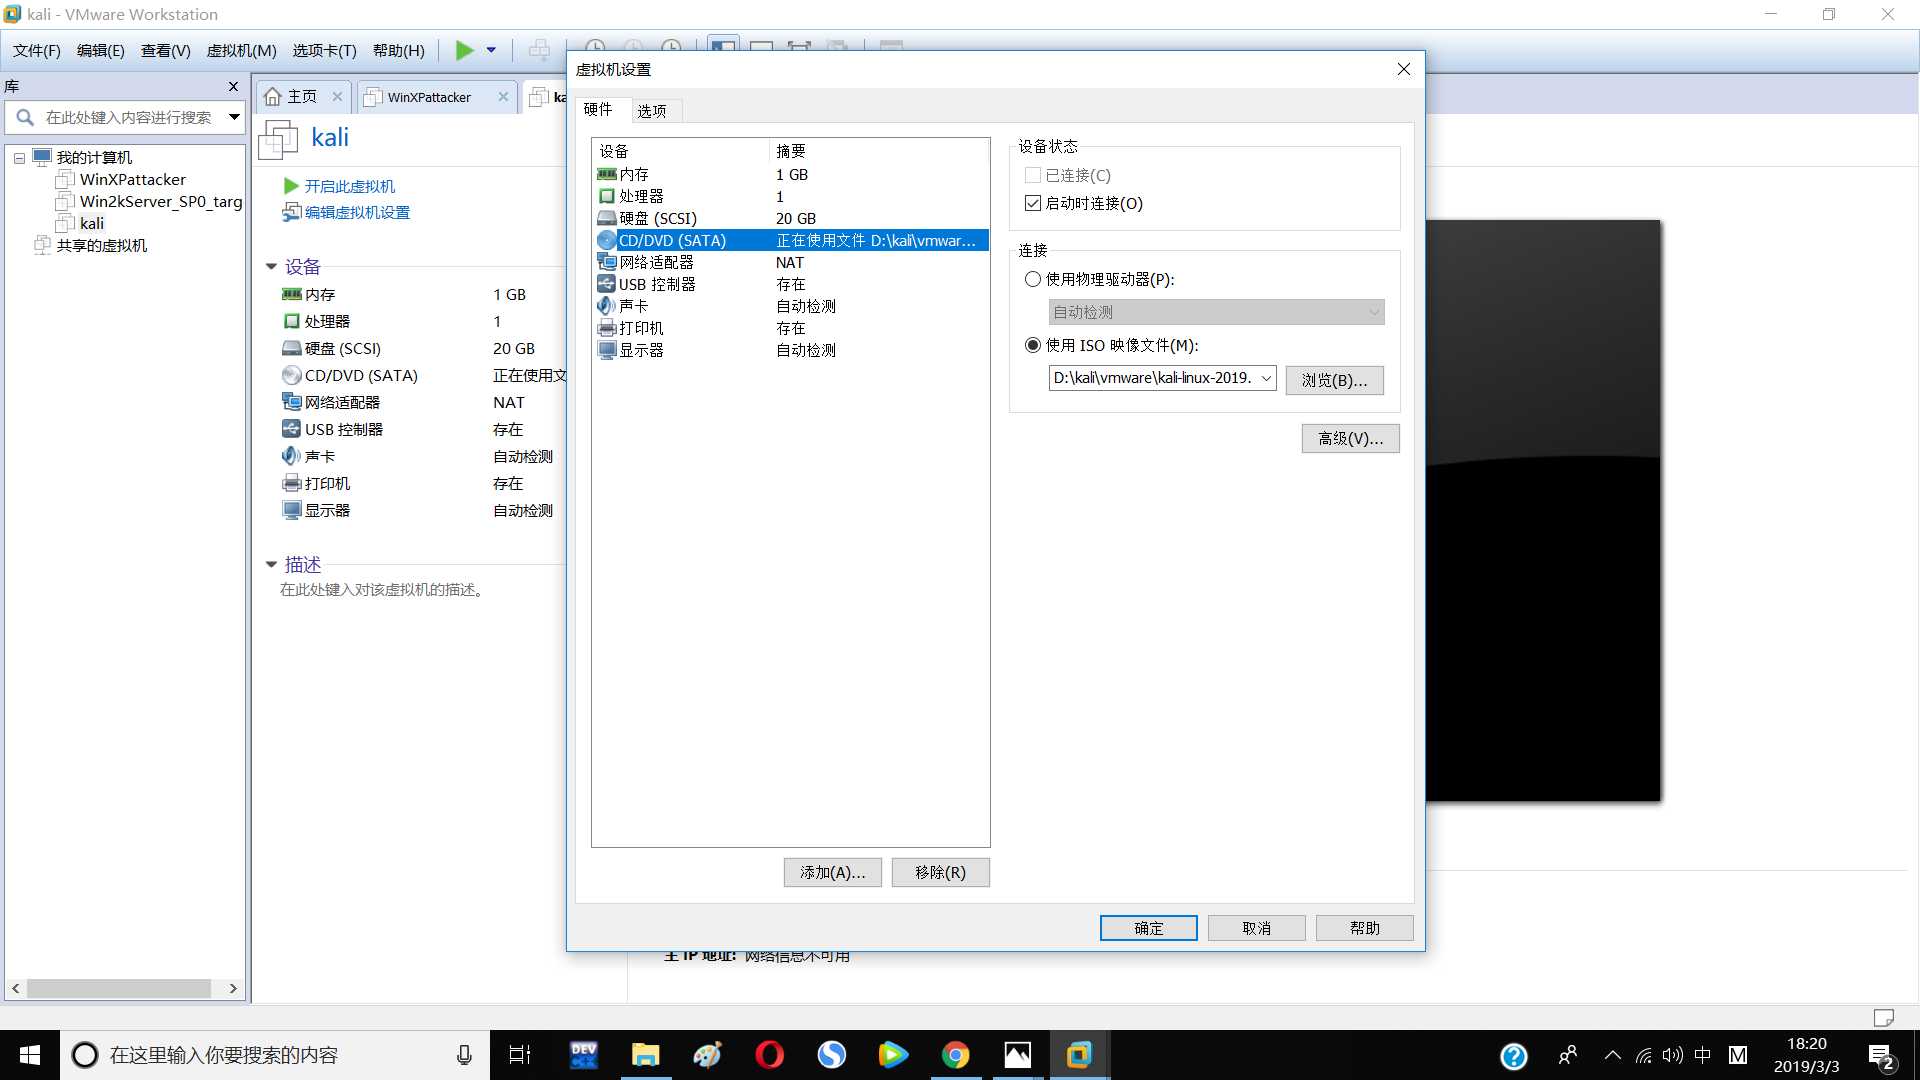The width and height of the screenshot is (1920, 1080).
Task: Open Google Chrome from taskbar
Action: click(955, 1055)
